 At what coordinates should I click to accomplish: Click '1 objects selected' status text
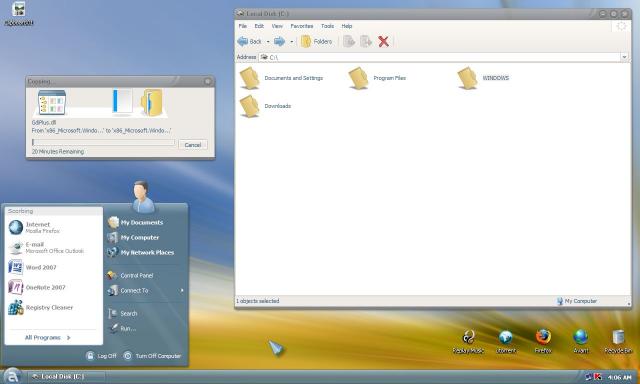click(258, 301)
